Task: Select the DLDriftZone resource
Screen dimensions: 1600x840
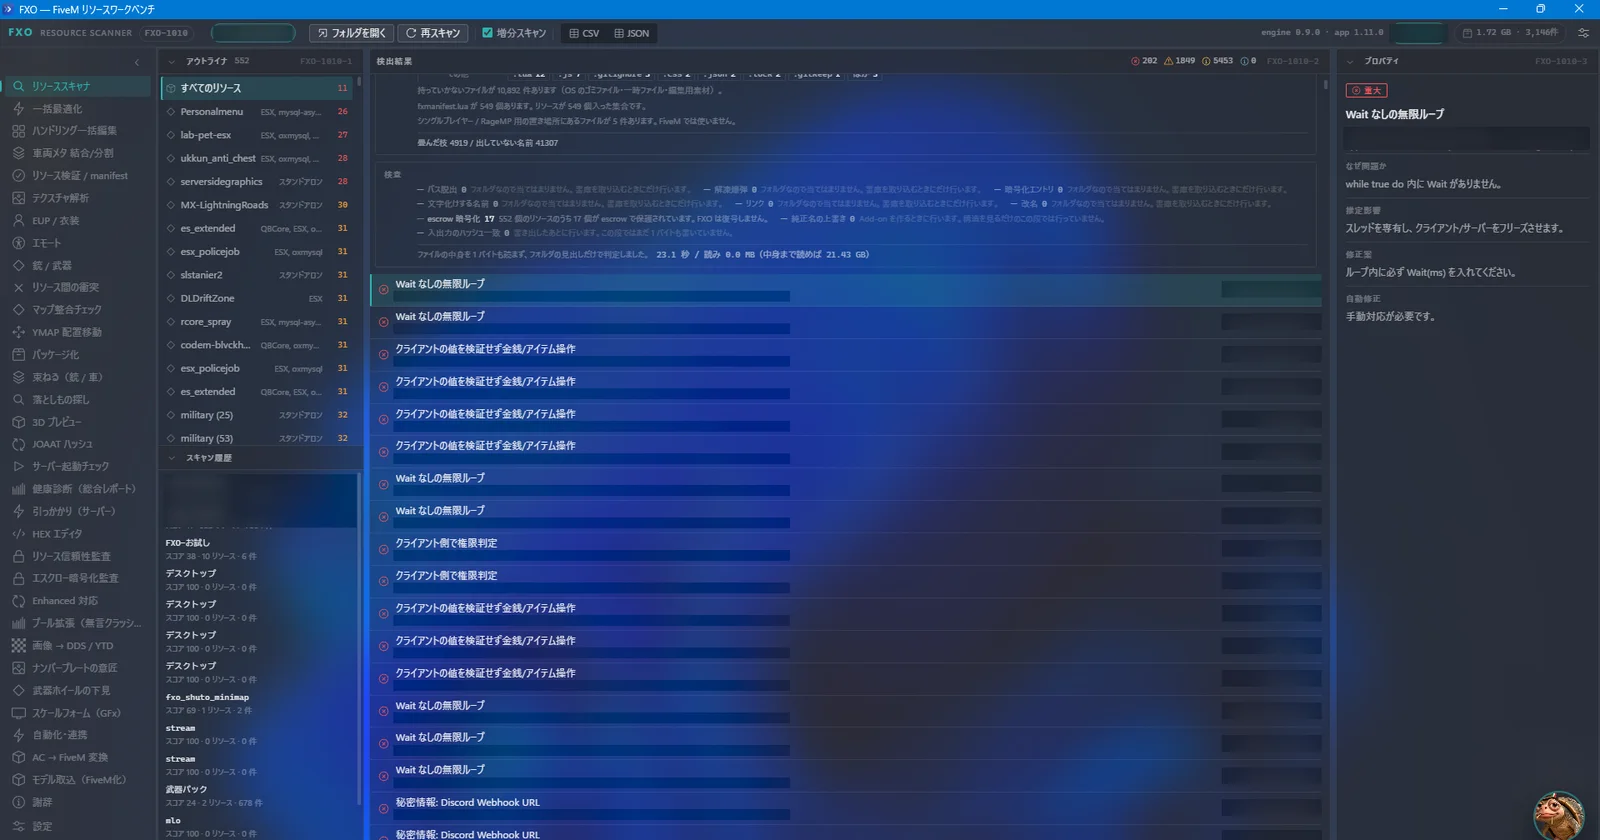Action: point(257,298)
